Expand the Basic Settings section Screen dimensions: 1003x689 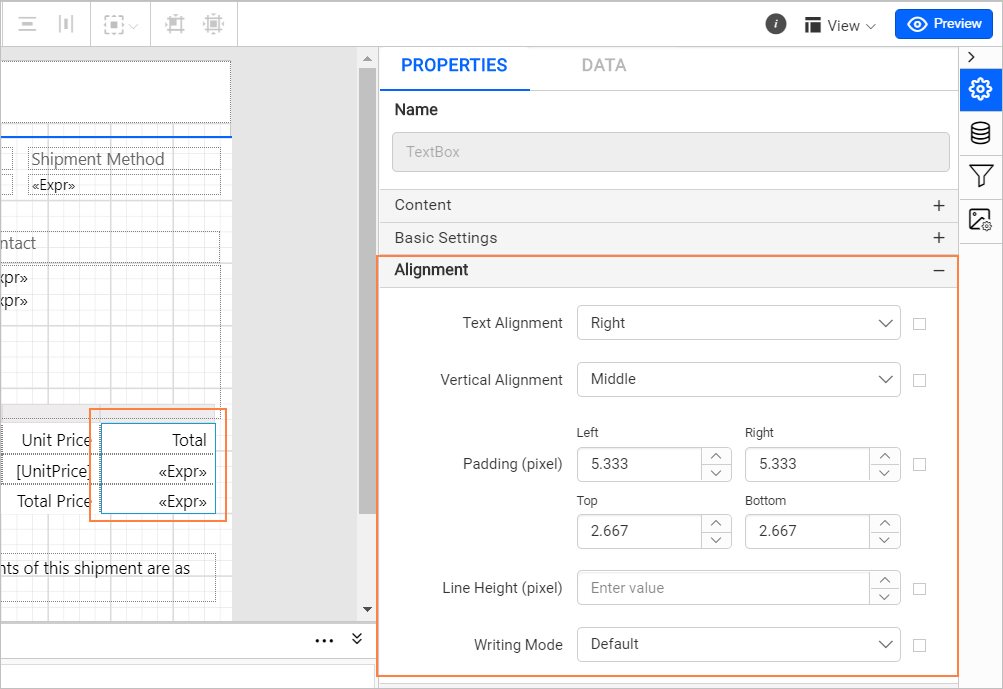click(x=938, y=238)
